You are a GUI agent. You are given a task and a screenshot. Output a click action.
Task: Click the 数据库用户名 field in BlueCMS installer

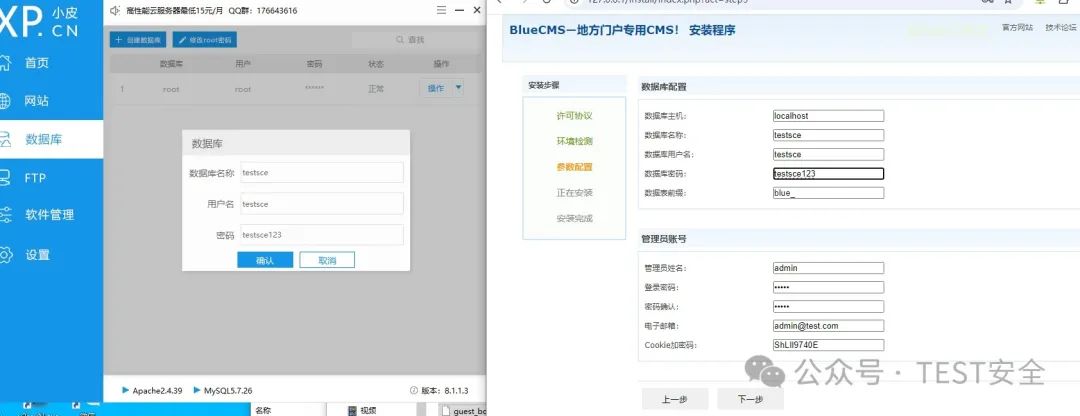[x=828, y=154]
